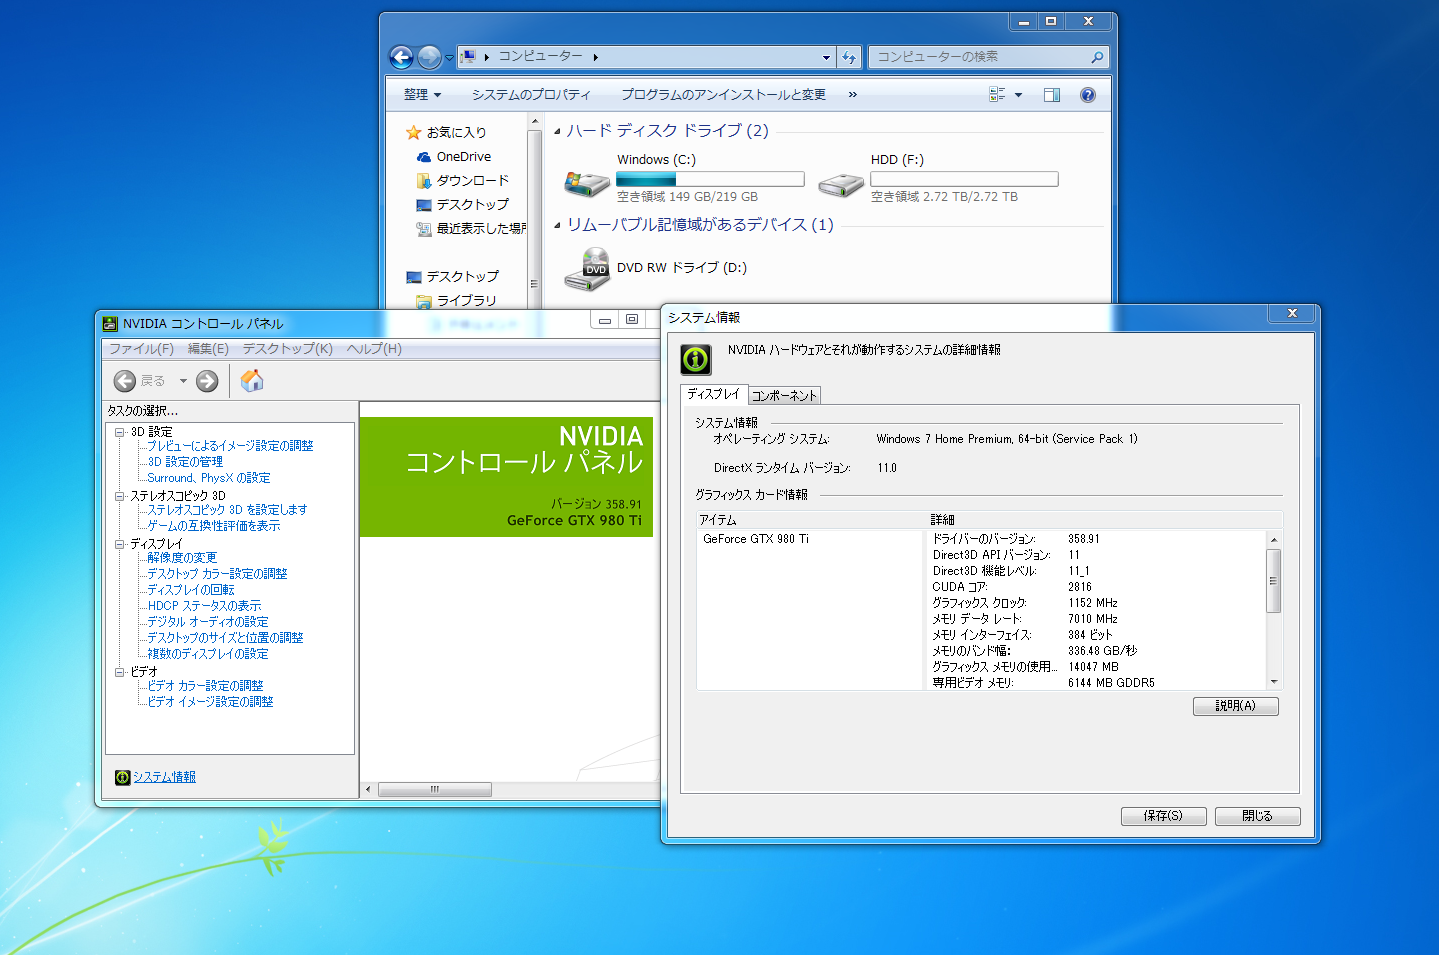Image resolution: width=1439 pixels, height=955 pixels.
Task: Open the 整理 dropdown menu in Explorer
Action: [422, 95]
